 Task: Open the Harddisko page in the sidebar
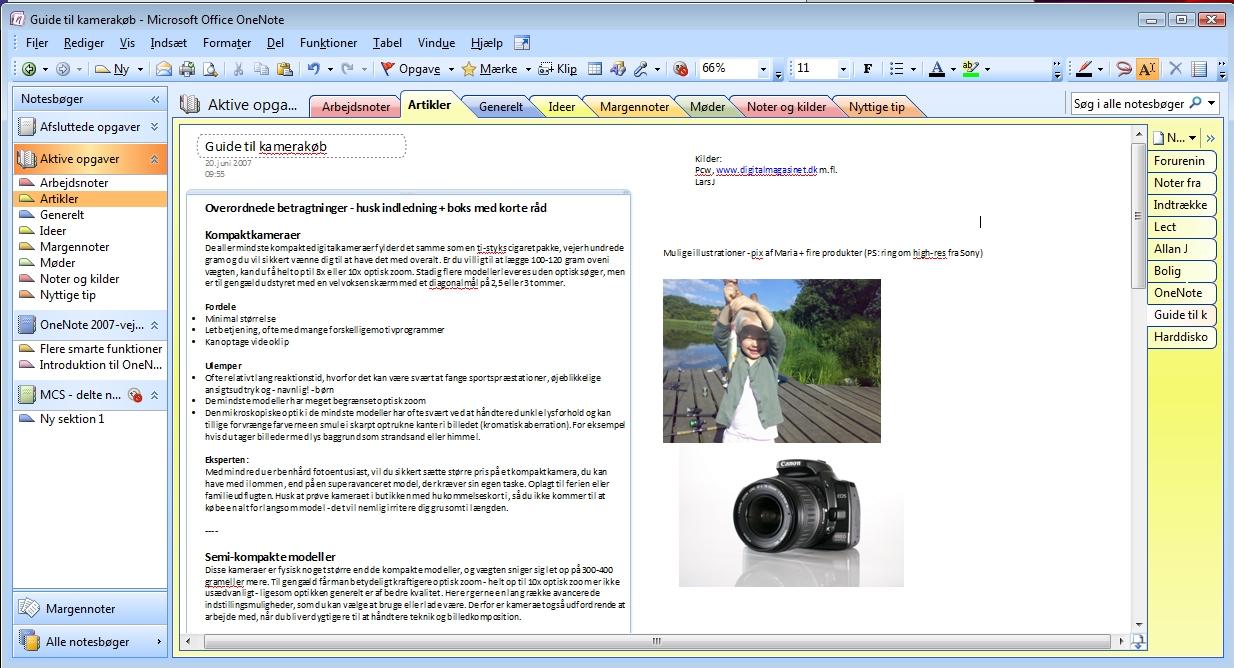1180,337
